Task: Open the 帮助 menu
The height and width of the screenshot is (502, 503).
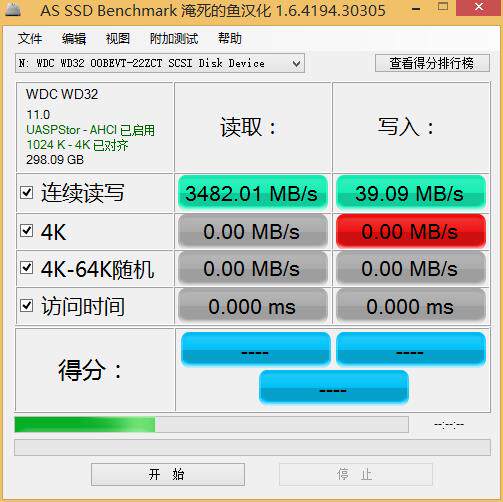Action: tap(230, 39)
